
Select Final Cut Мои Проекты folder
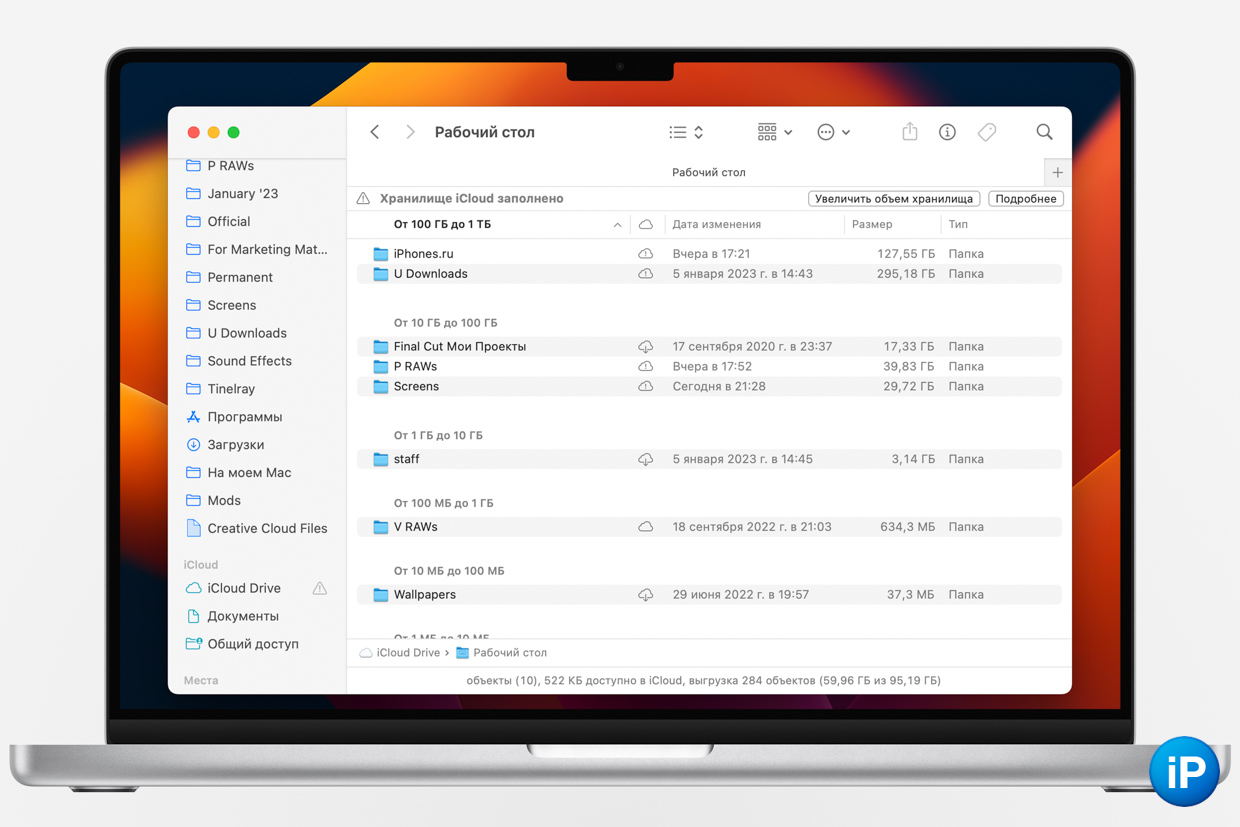[709, 347]
